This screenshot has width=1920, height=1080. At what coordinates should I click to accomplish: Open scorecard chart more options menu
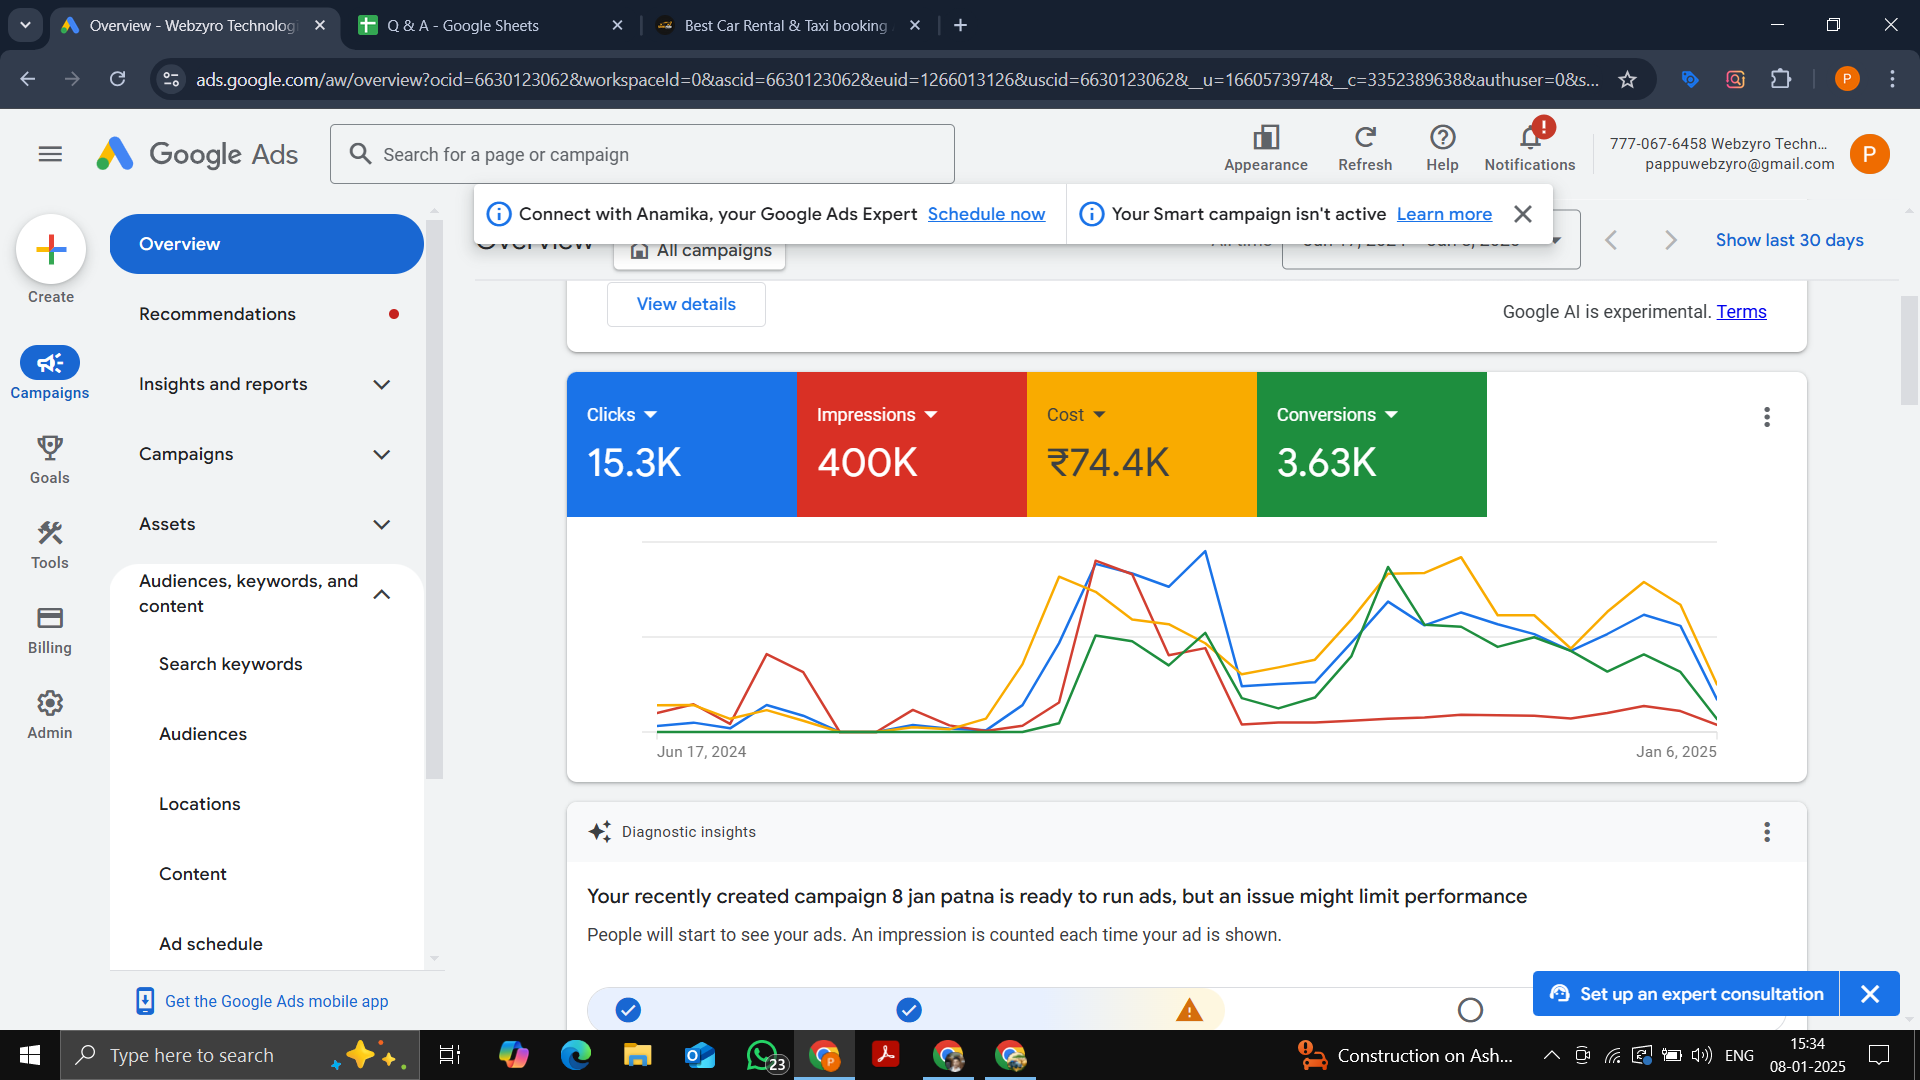pos(1767,417)
